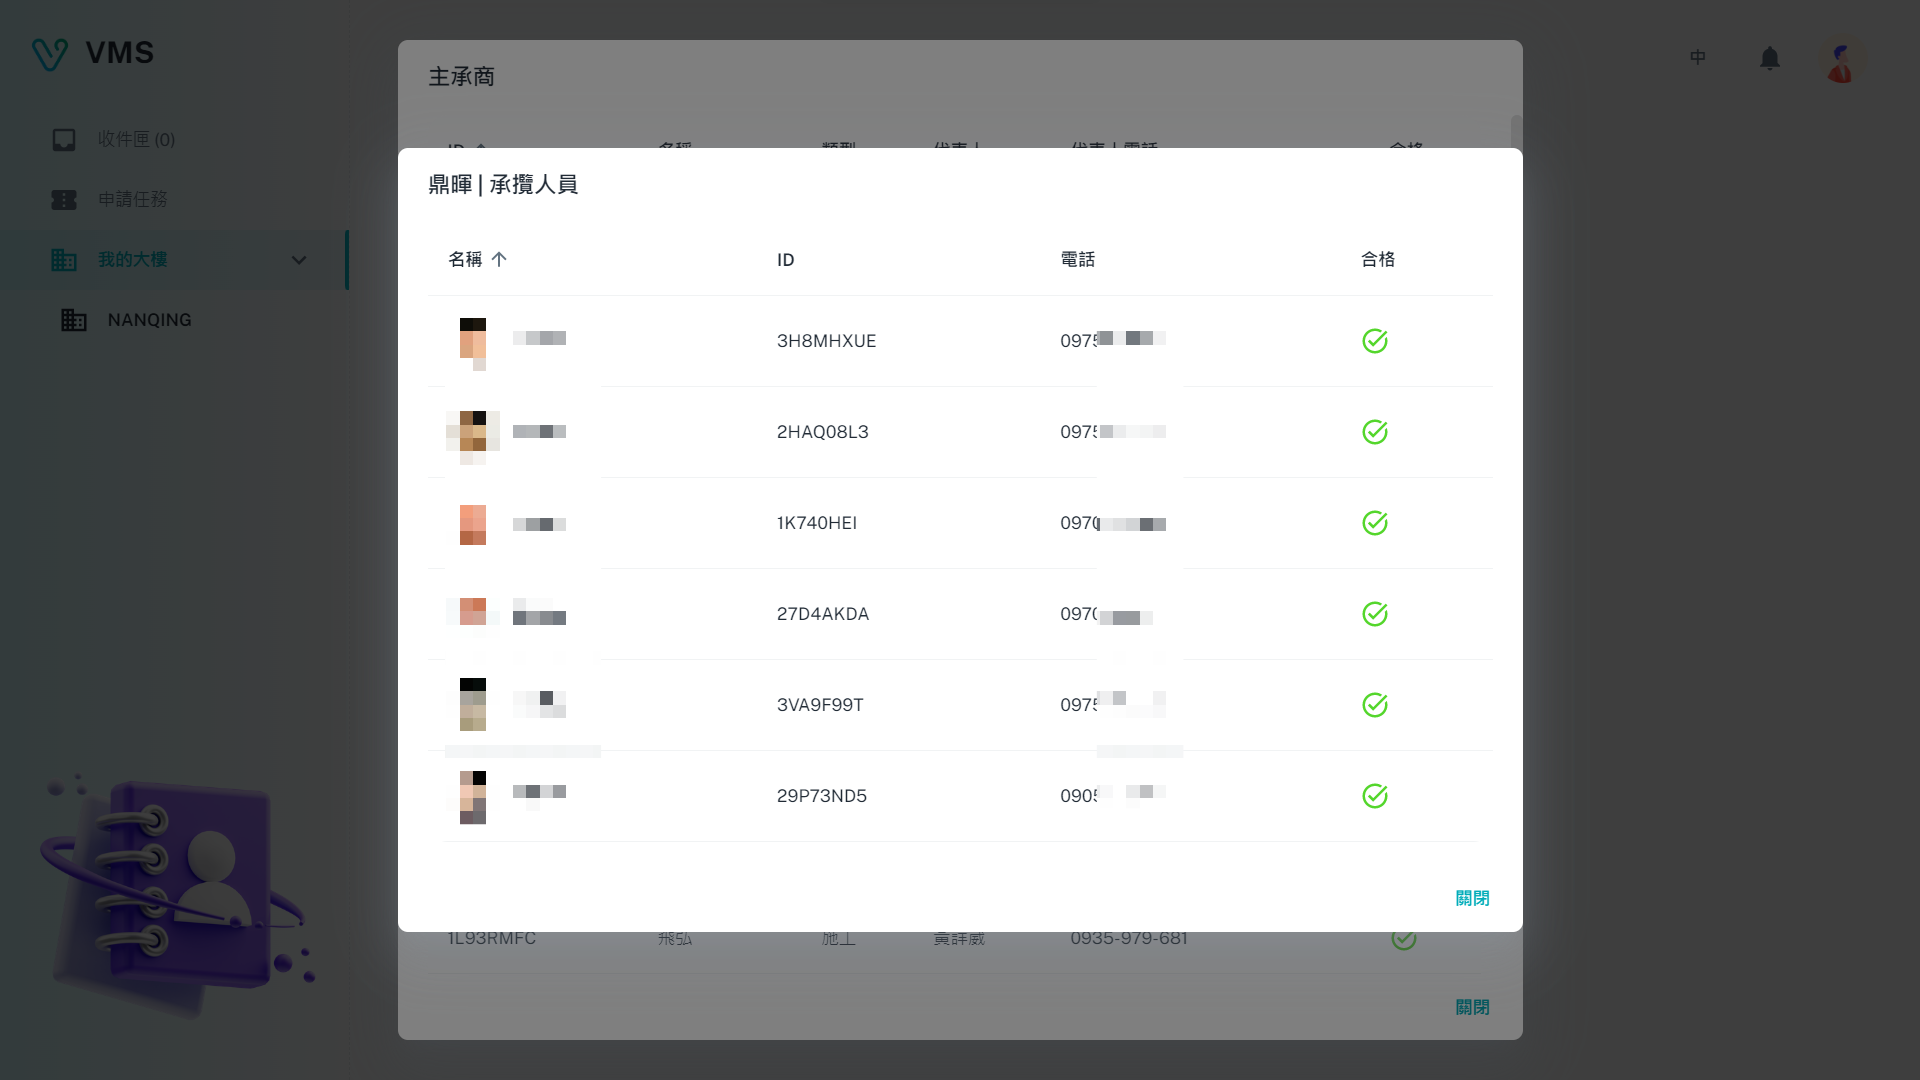This screenshot has width=1920, height=1080.
Task: Click 關閉 in 承攬人員 dialog
Action: pyautogui.click(x=1472, y=898)
